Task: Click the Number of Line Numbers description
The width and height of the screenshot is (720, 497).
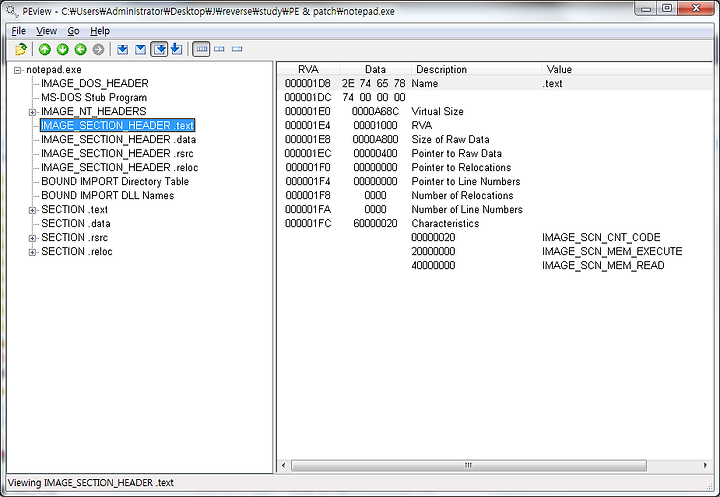Action: pyautogui.click(x=467, y=209)
